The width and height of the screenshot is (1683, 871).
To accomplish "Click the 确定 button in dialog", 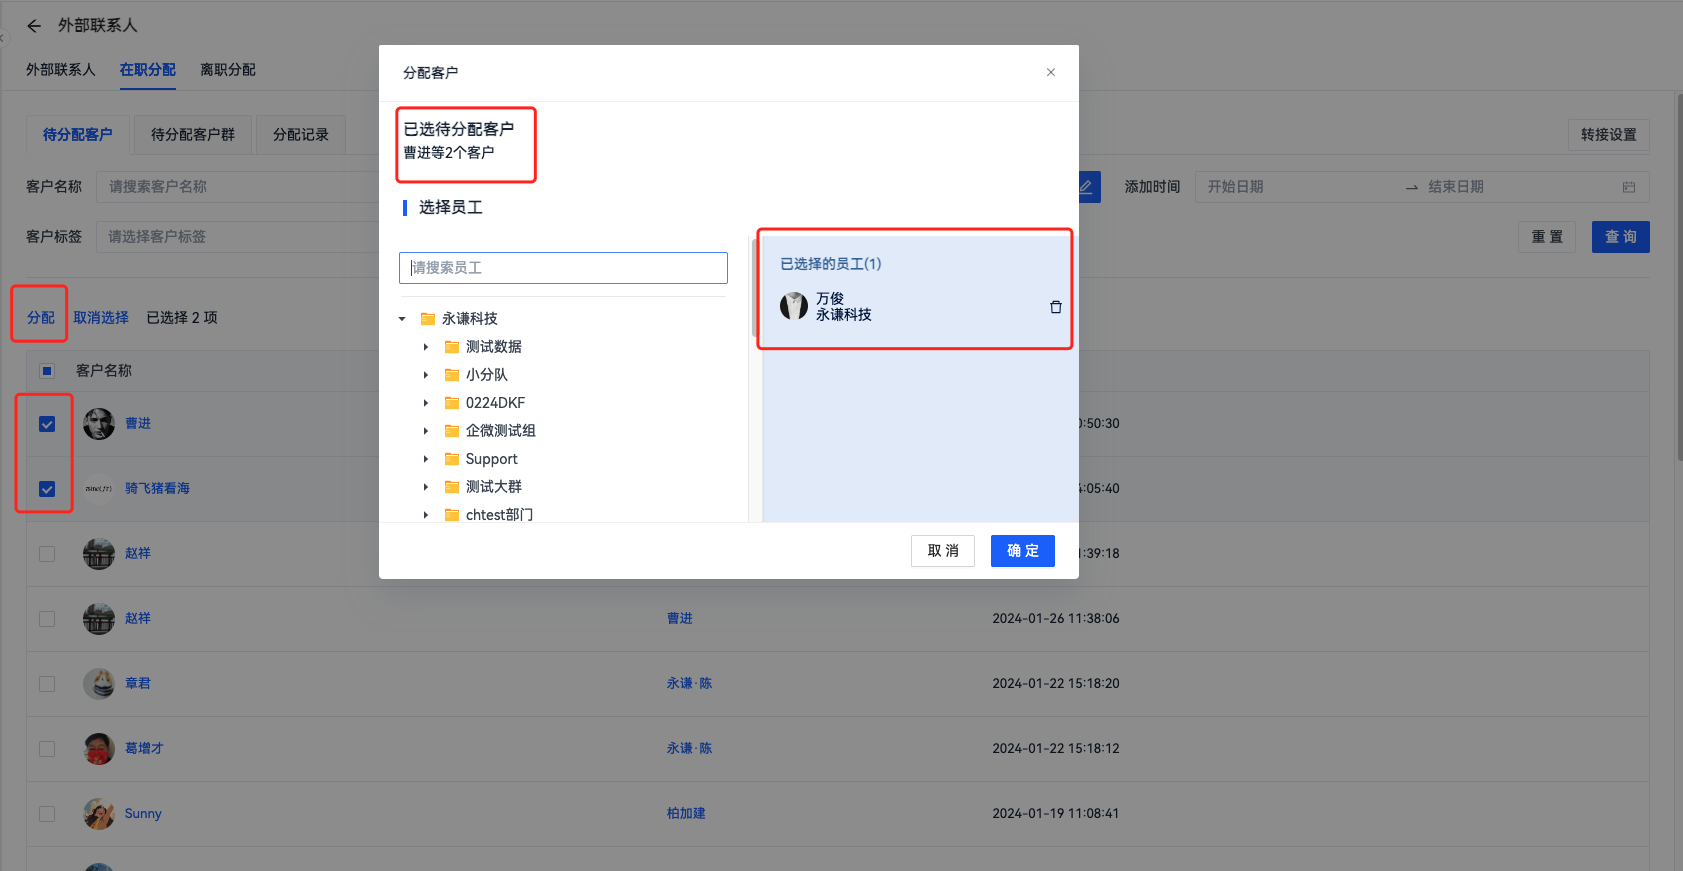I will click(1023, 551).
